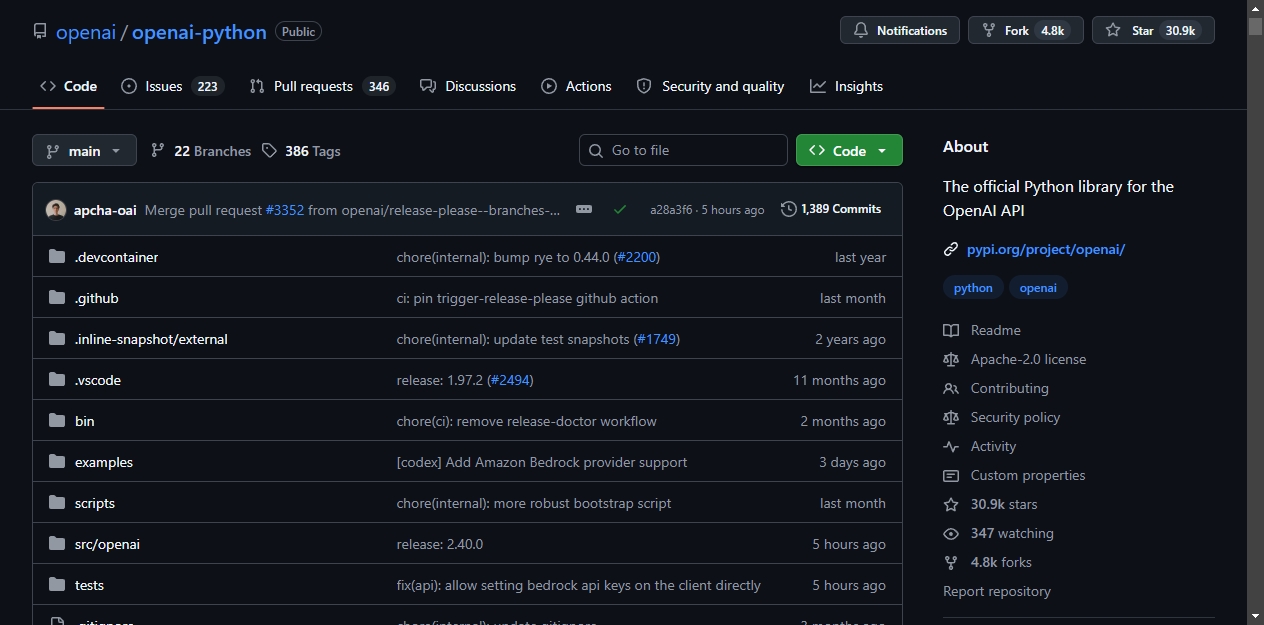Go to the Discussions tab
This screenshot has height=625, width=1264.
coord(468,86)
